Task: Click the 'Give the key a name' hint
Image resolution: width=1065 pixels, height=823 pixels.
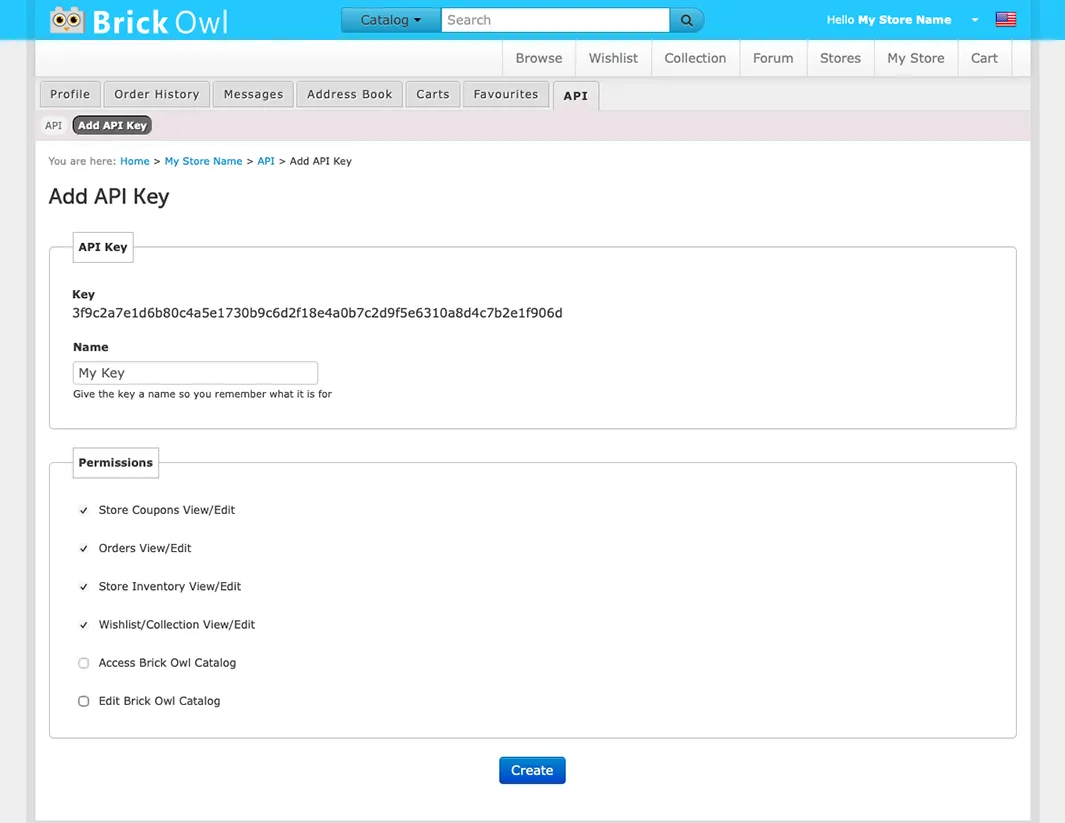Action: pos(202,394)
